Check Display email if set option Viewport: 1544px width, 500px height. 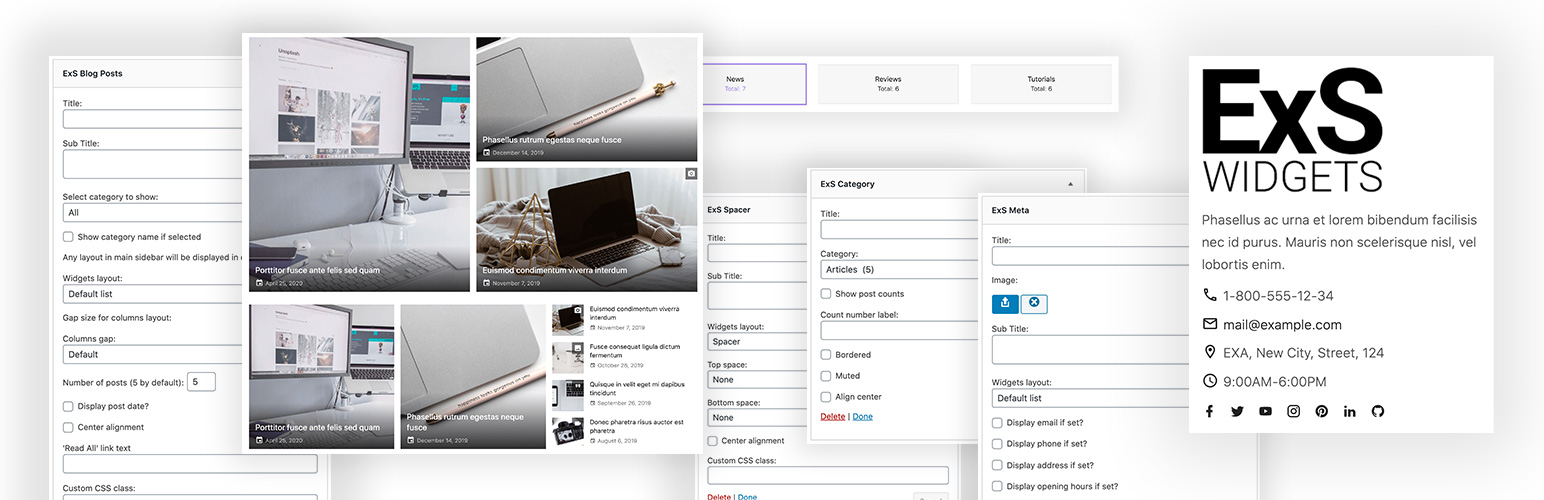[997, 423]
